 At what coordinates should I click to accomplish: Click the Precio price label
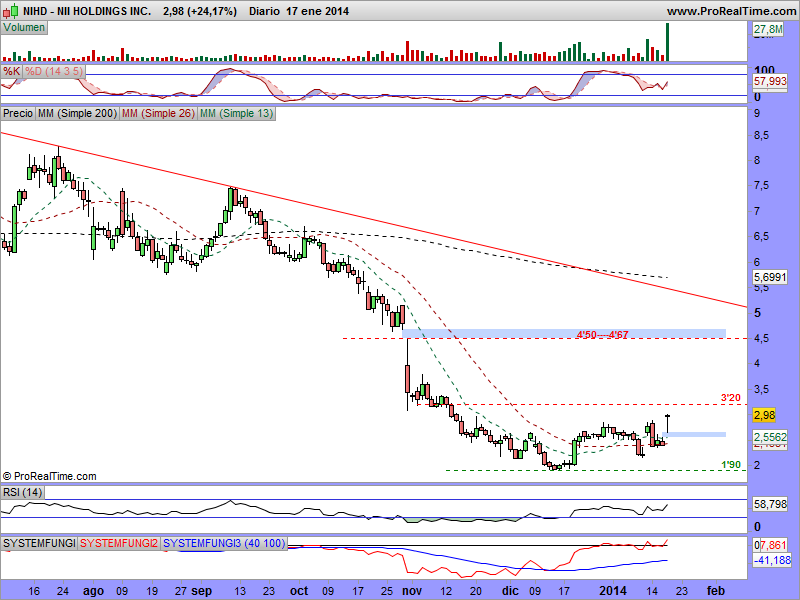(18, 113)
